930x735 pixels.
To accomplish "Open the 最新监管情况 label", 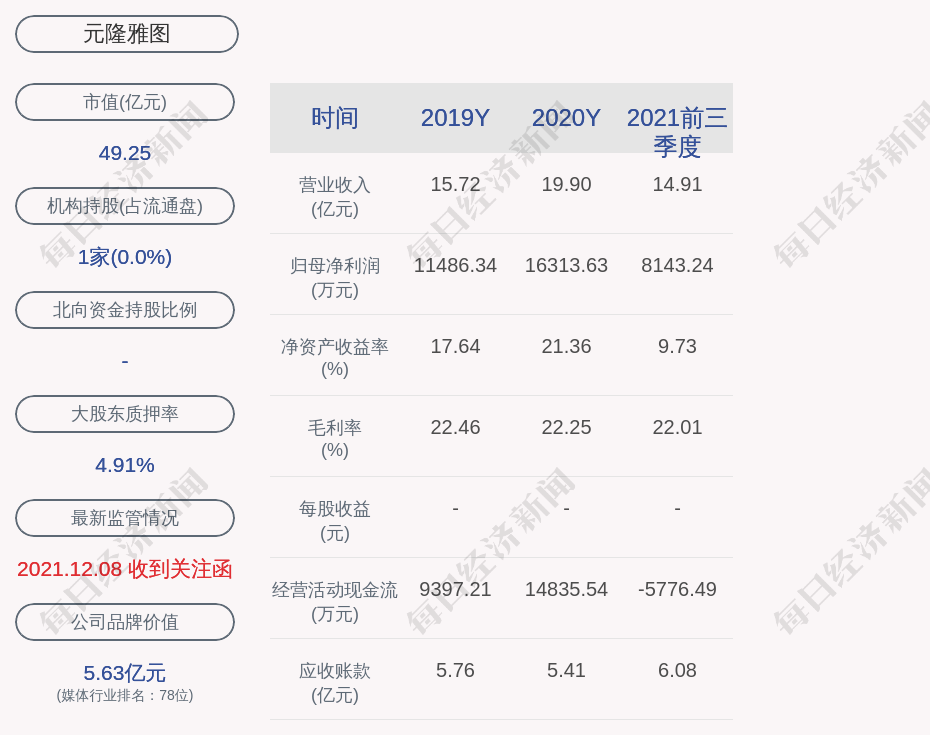I will pyautogui.click(x=125, y=518).
